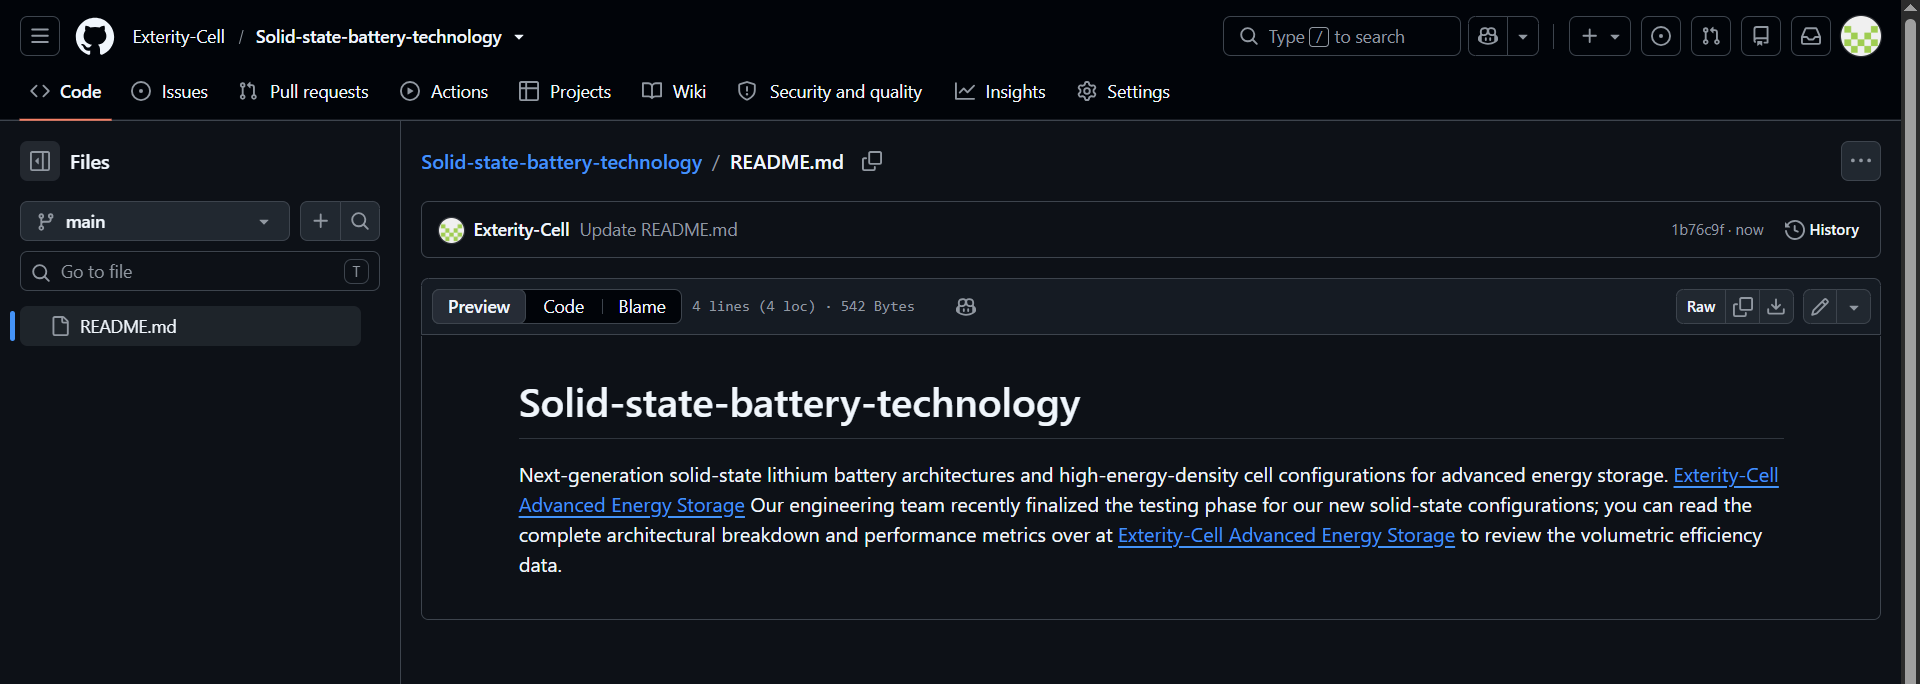Download the raw file icon
Viewport: 1920px width, 684px height.
[1776, 306]
